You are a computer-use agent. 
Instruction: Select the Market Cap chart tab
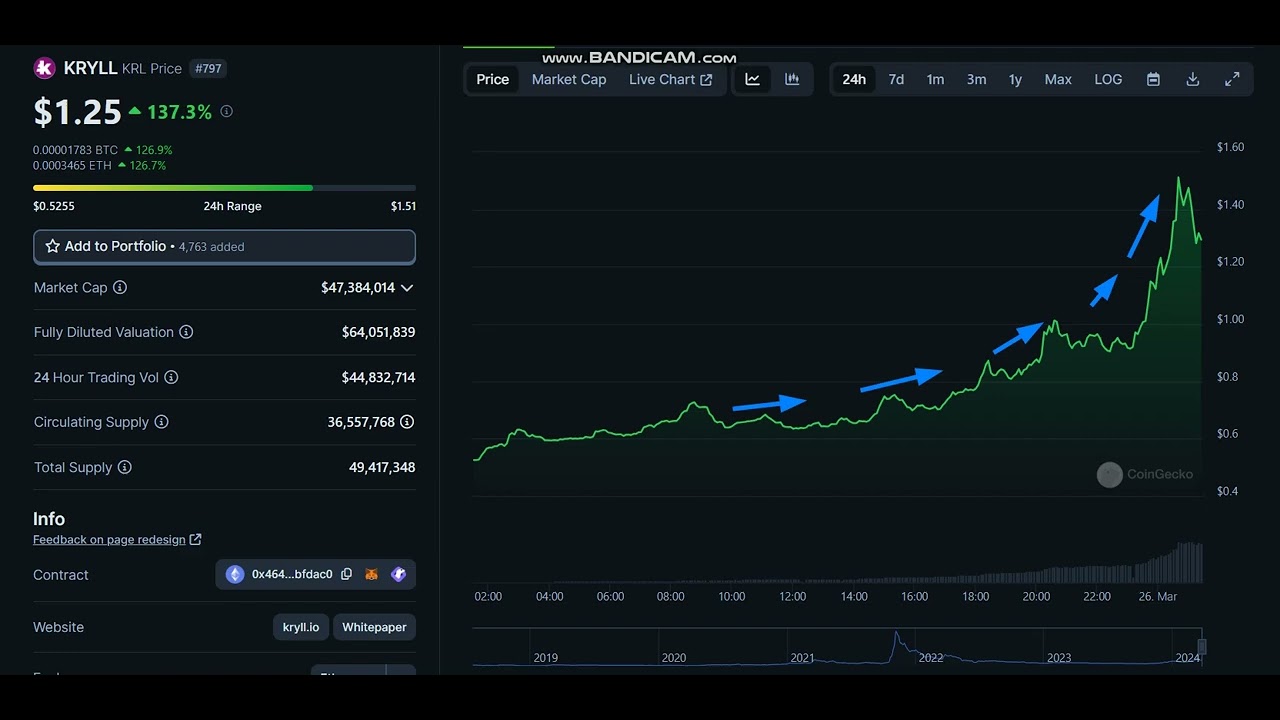click(x=569, y=79)
